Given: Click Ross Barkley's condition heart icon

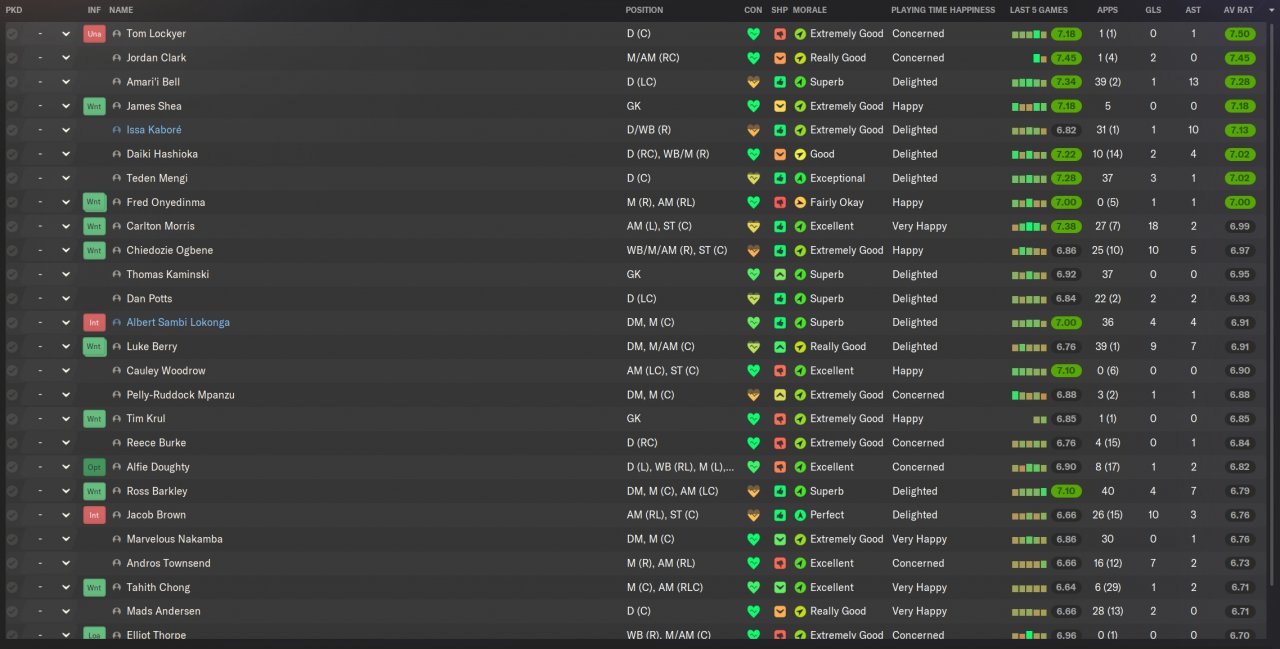Looking at the screenshot, I should coord(753,491).
